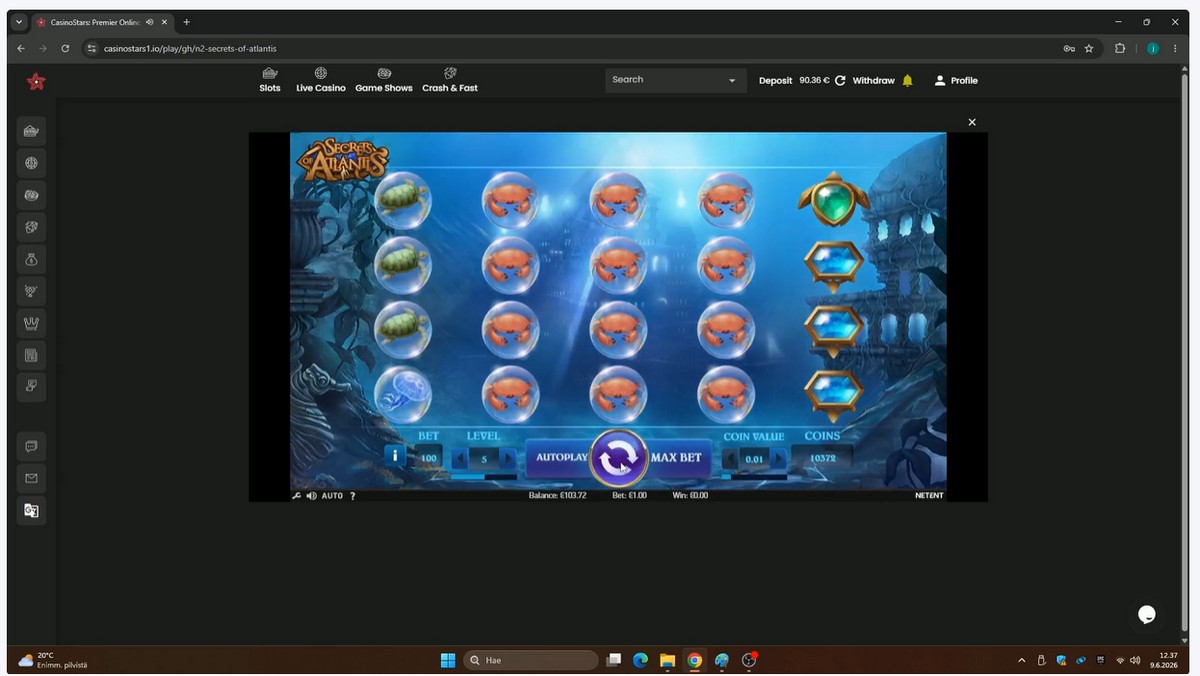The image size is (1200, 676).
Task: Open File Explorer from taskbar
Action: tap(667, 660)
